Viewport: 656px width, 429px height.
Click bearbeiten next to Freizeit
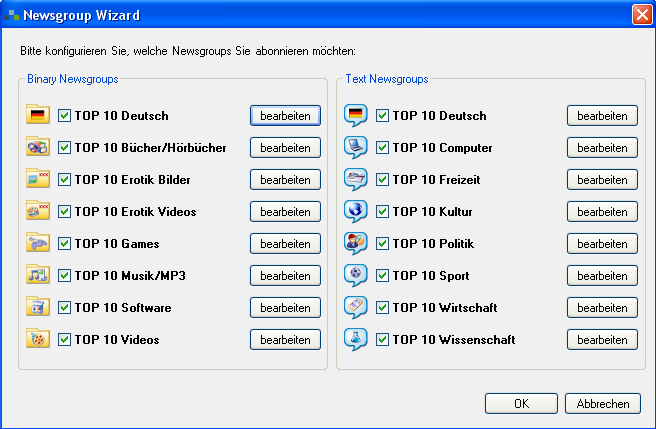pos(602,180)
